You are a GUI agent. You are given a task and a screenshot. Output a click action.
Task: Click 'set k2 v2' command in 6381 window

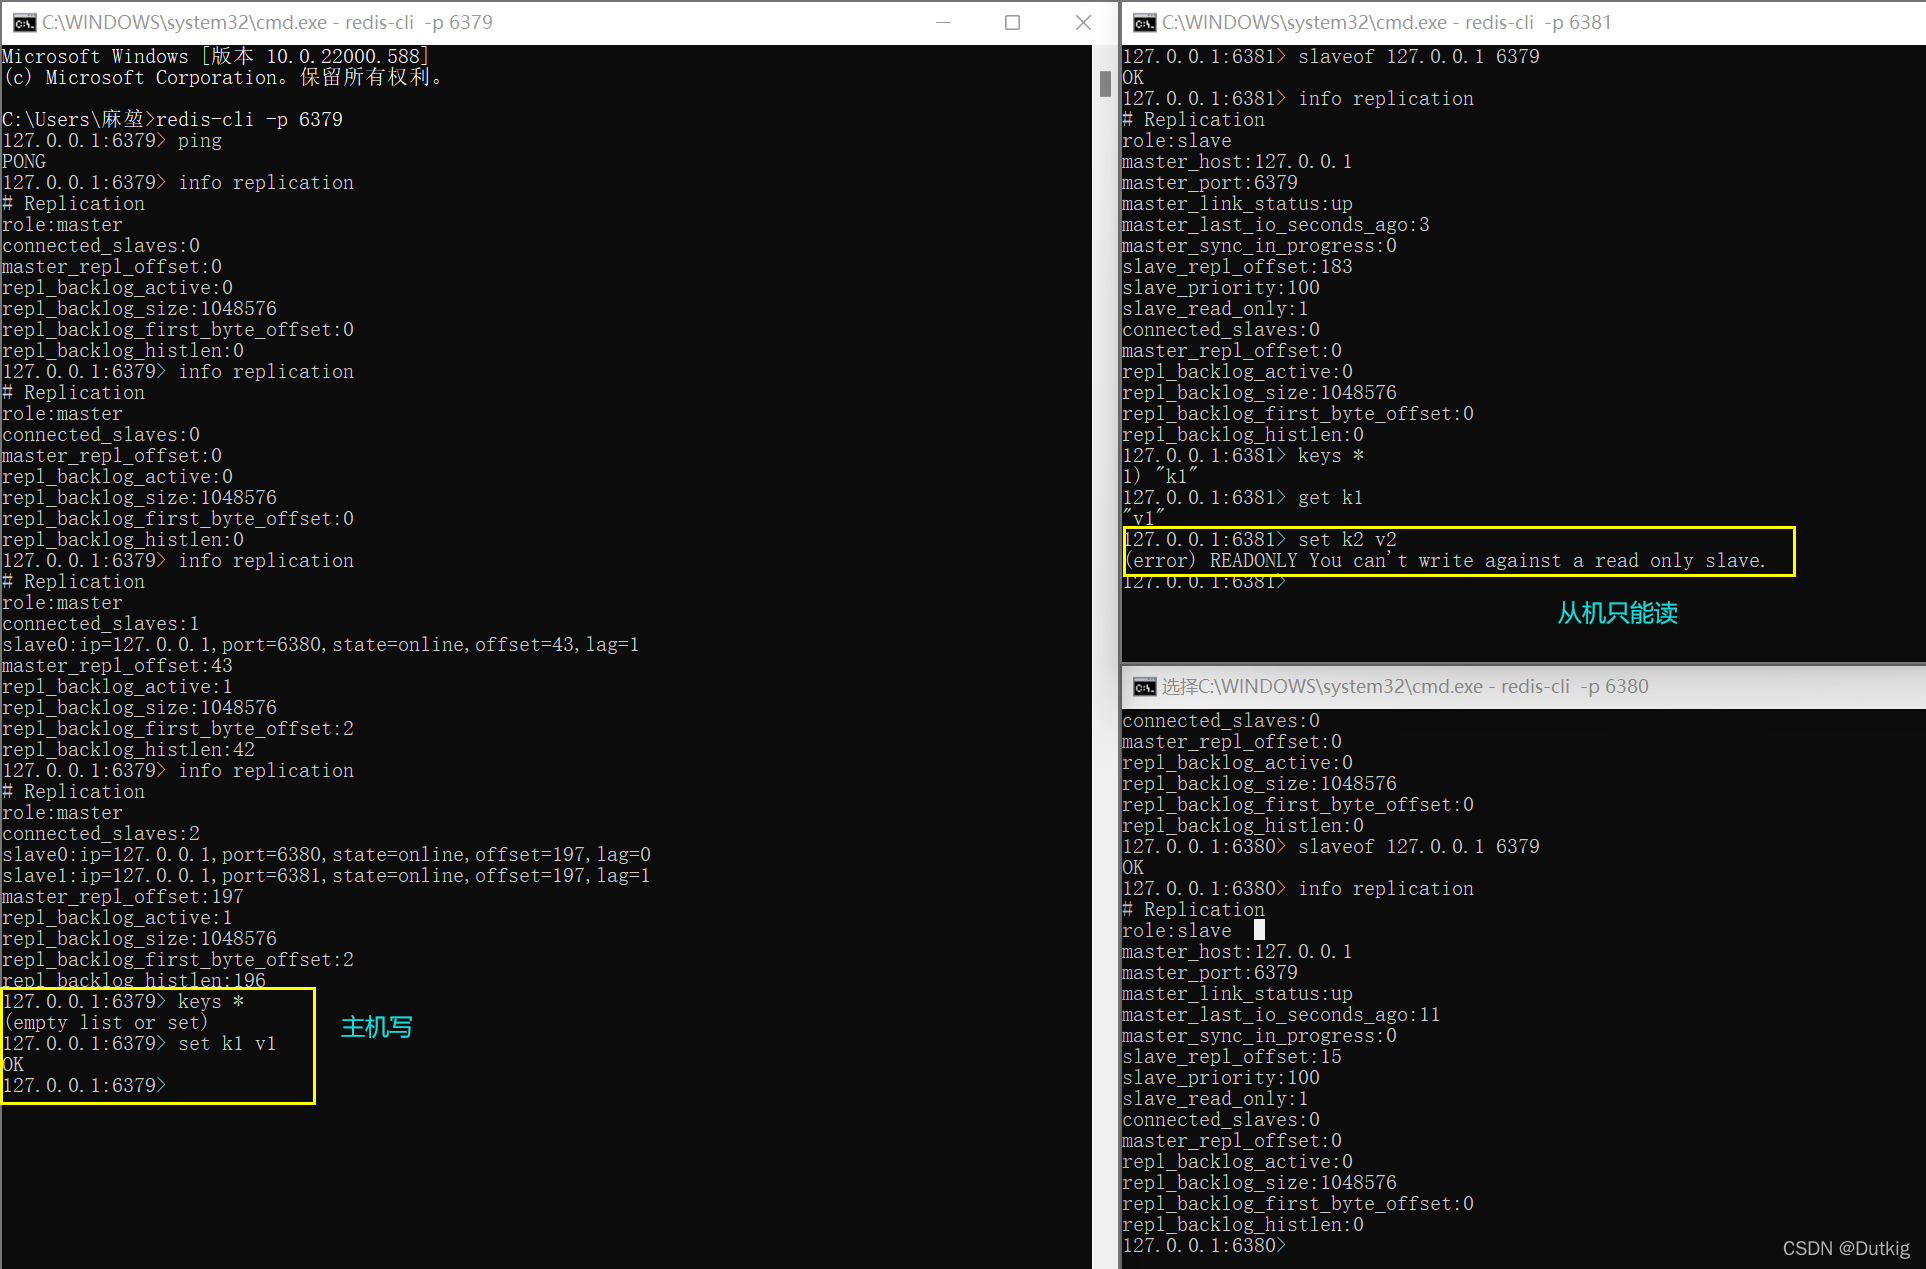click(1347, 539)
